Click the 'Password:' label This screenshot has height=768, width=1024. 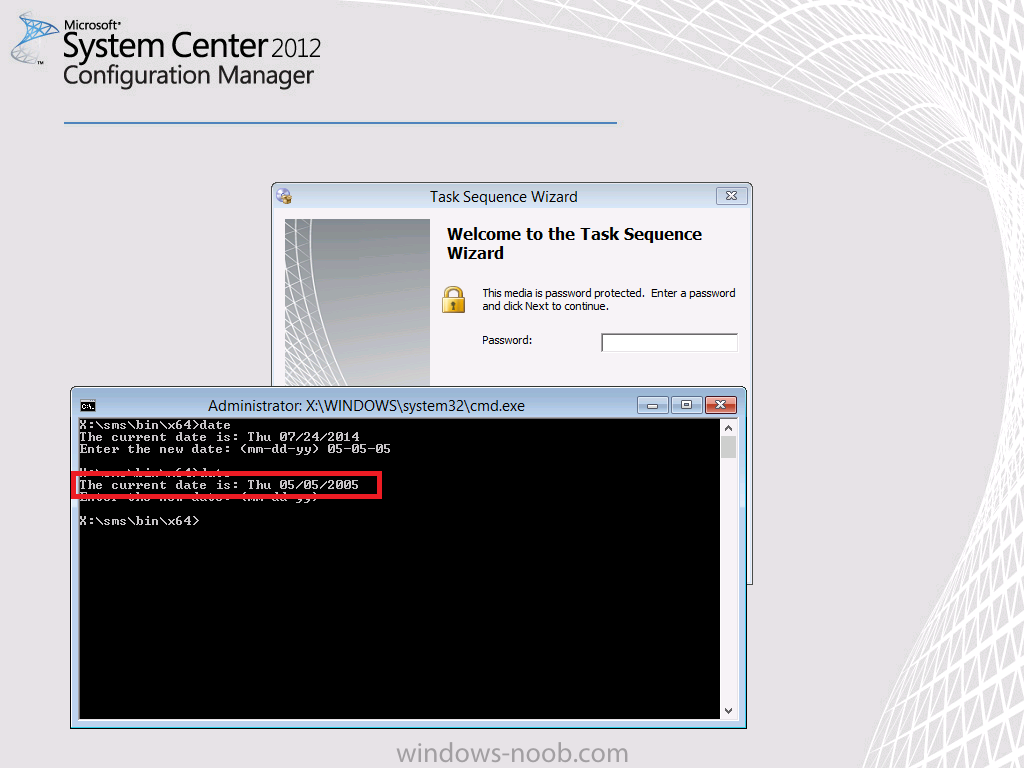tap(507, 340)
